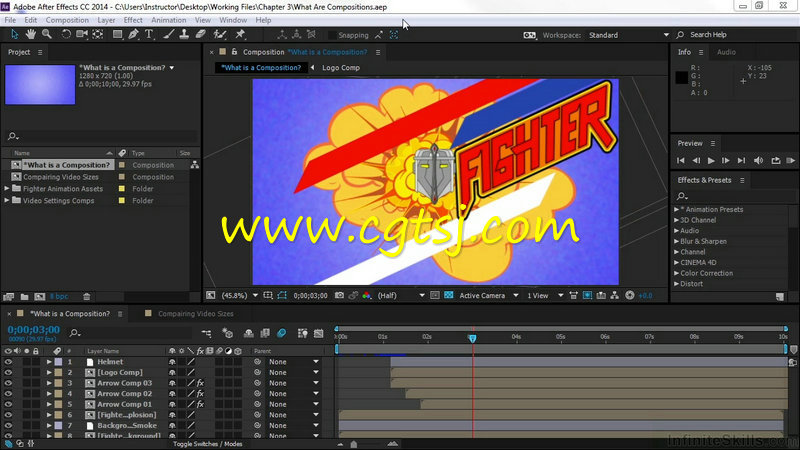Click the Helmet layer label color swatch
800x450 pixels.
(x=59, y=362)
